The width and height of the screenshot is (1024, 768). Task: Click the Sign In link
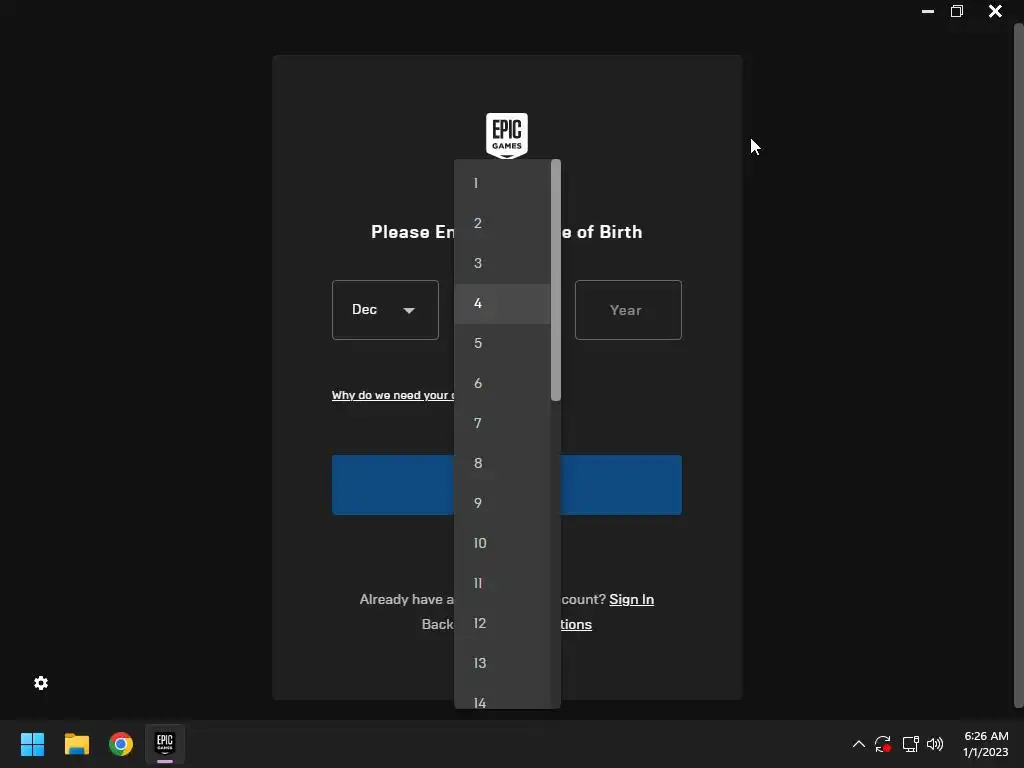[632, 600]
